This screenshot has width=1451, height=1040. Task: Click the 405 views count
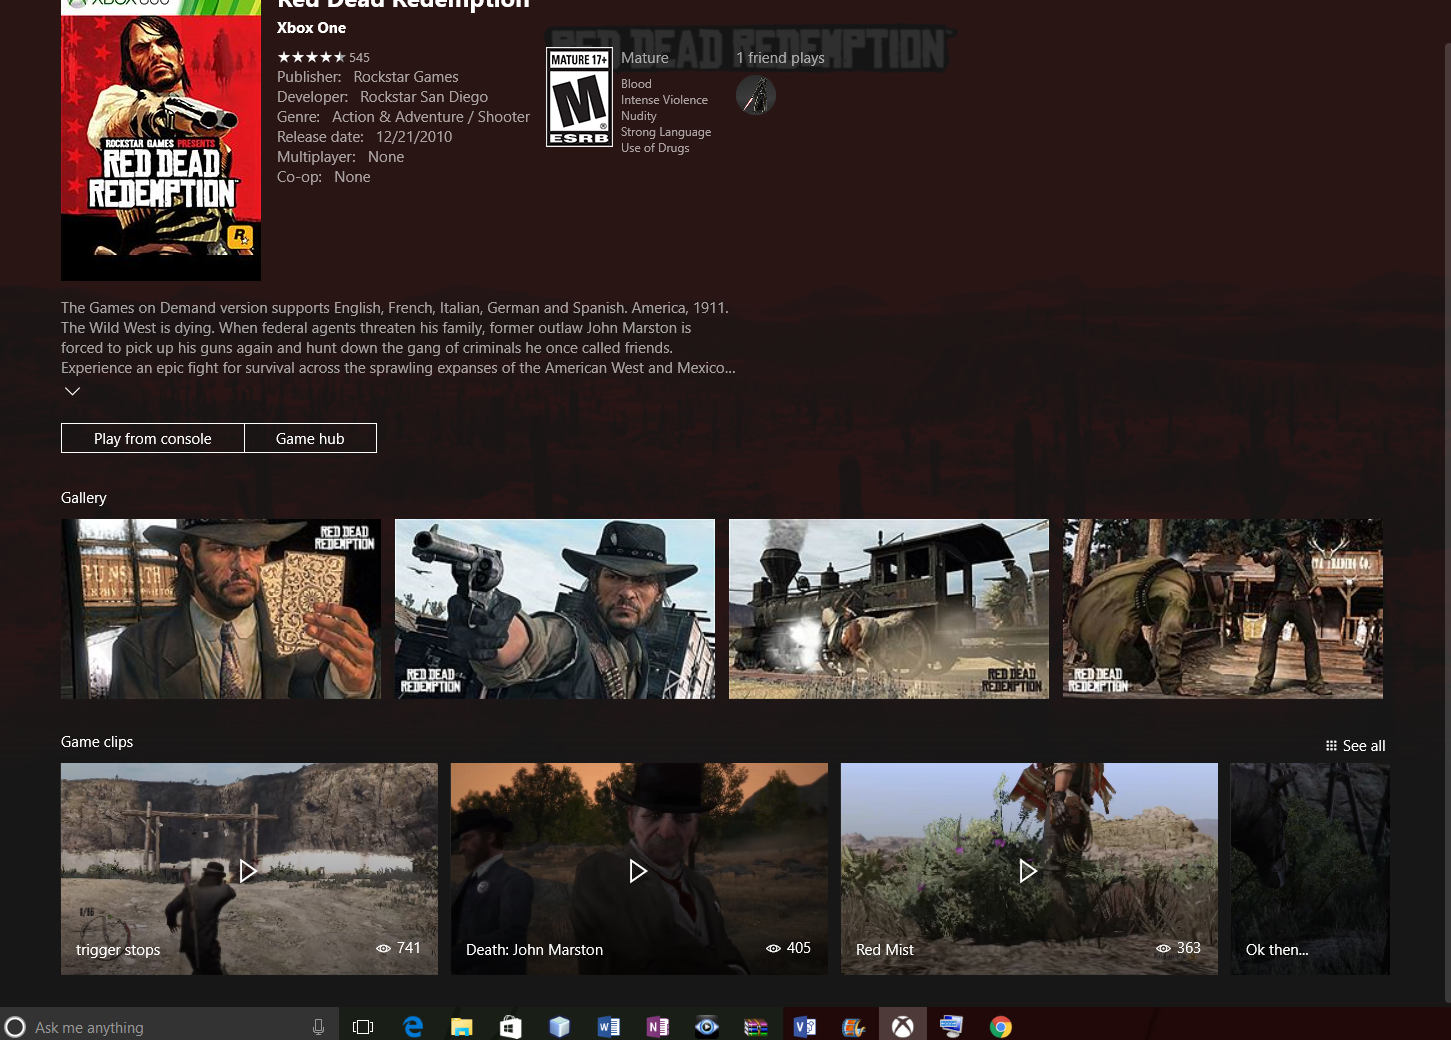click(789, 948)
